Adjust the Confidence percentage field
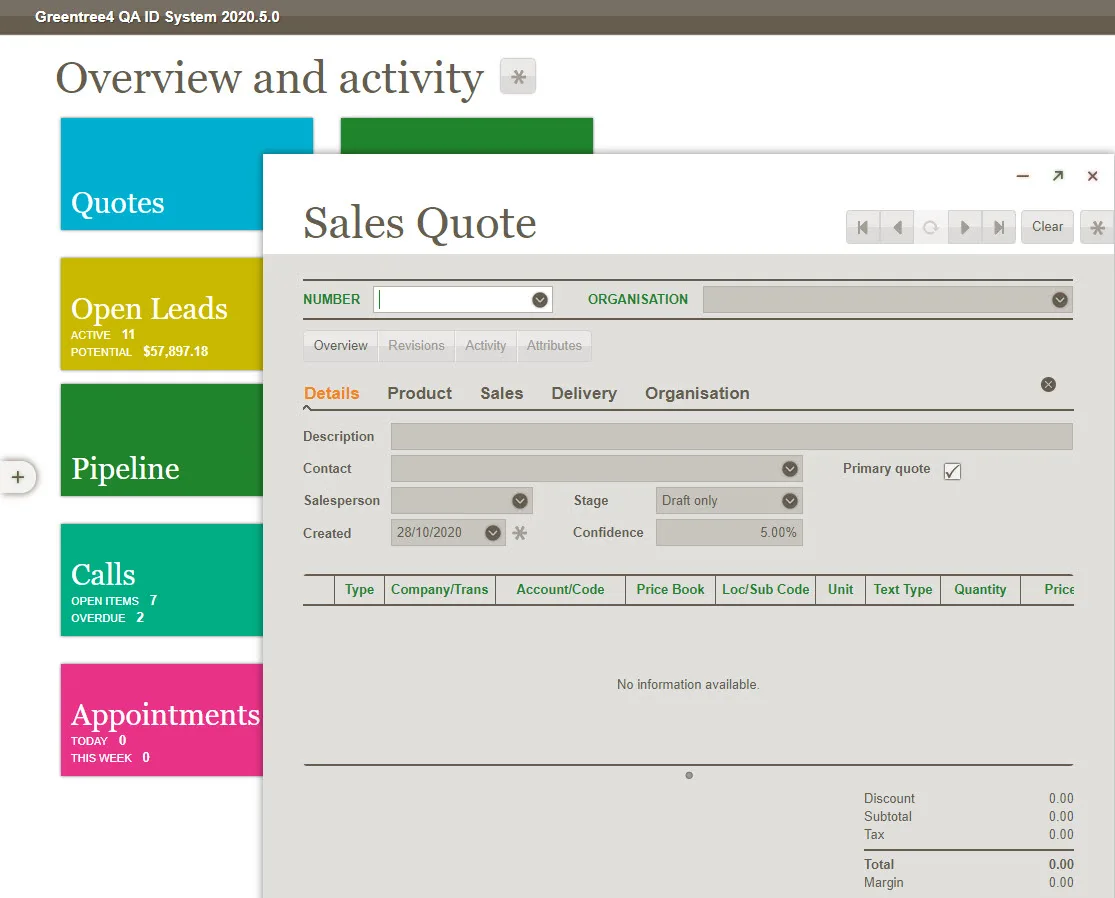The height and width of the screenshot is (898, 1115). click(729, 532)
